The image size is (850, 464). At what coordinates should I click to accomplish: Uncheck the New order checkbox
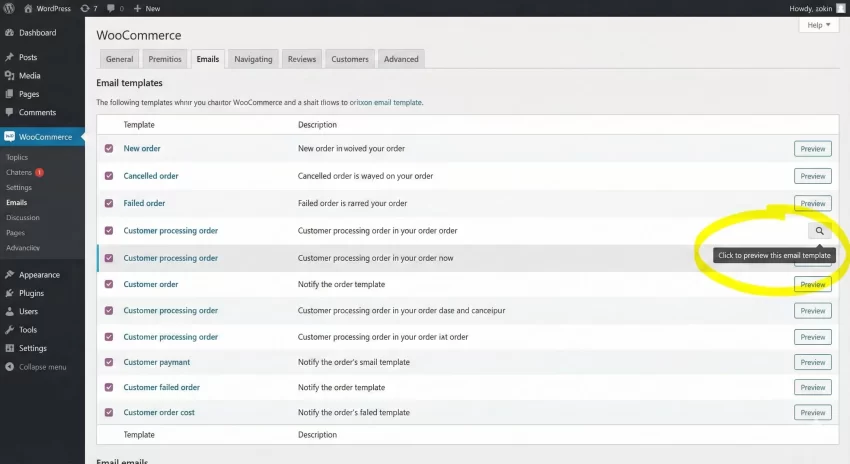(x=109, y=148)
